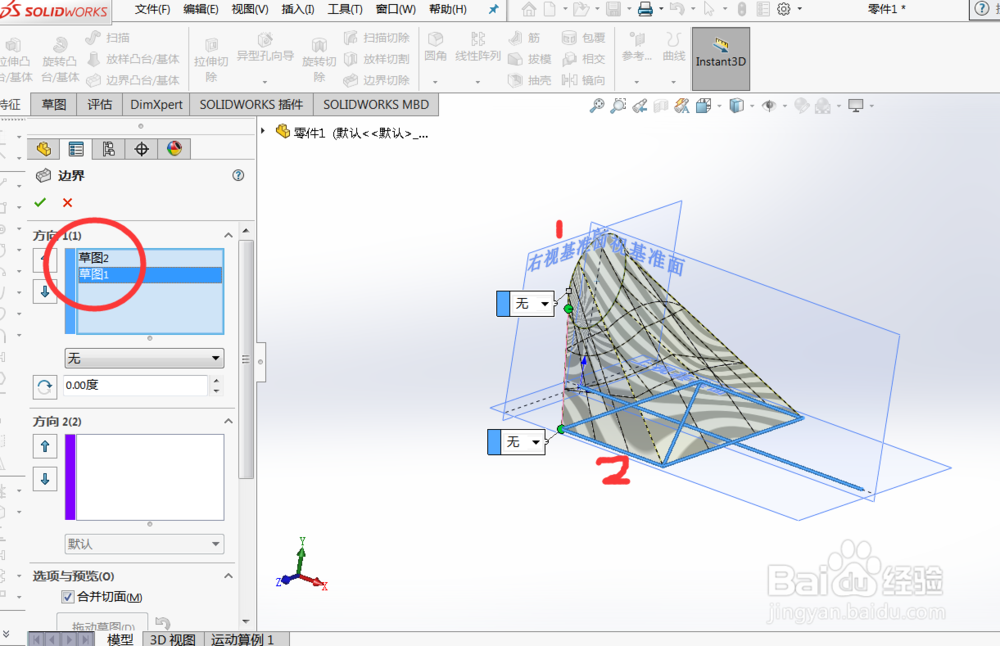Undo last action icon
Image resolution: width=1000 pixels, height=646 pixels.
tap(677, 10)
